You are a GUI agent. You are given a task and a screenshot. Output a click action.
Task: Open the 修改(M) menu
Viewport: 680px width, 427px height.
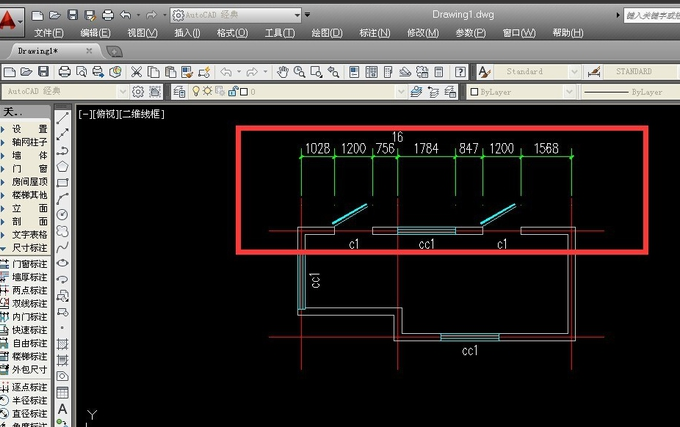[423, 33]
